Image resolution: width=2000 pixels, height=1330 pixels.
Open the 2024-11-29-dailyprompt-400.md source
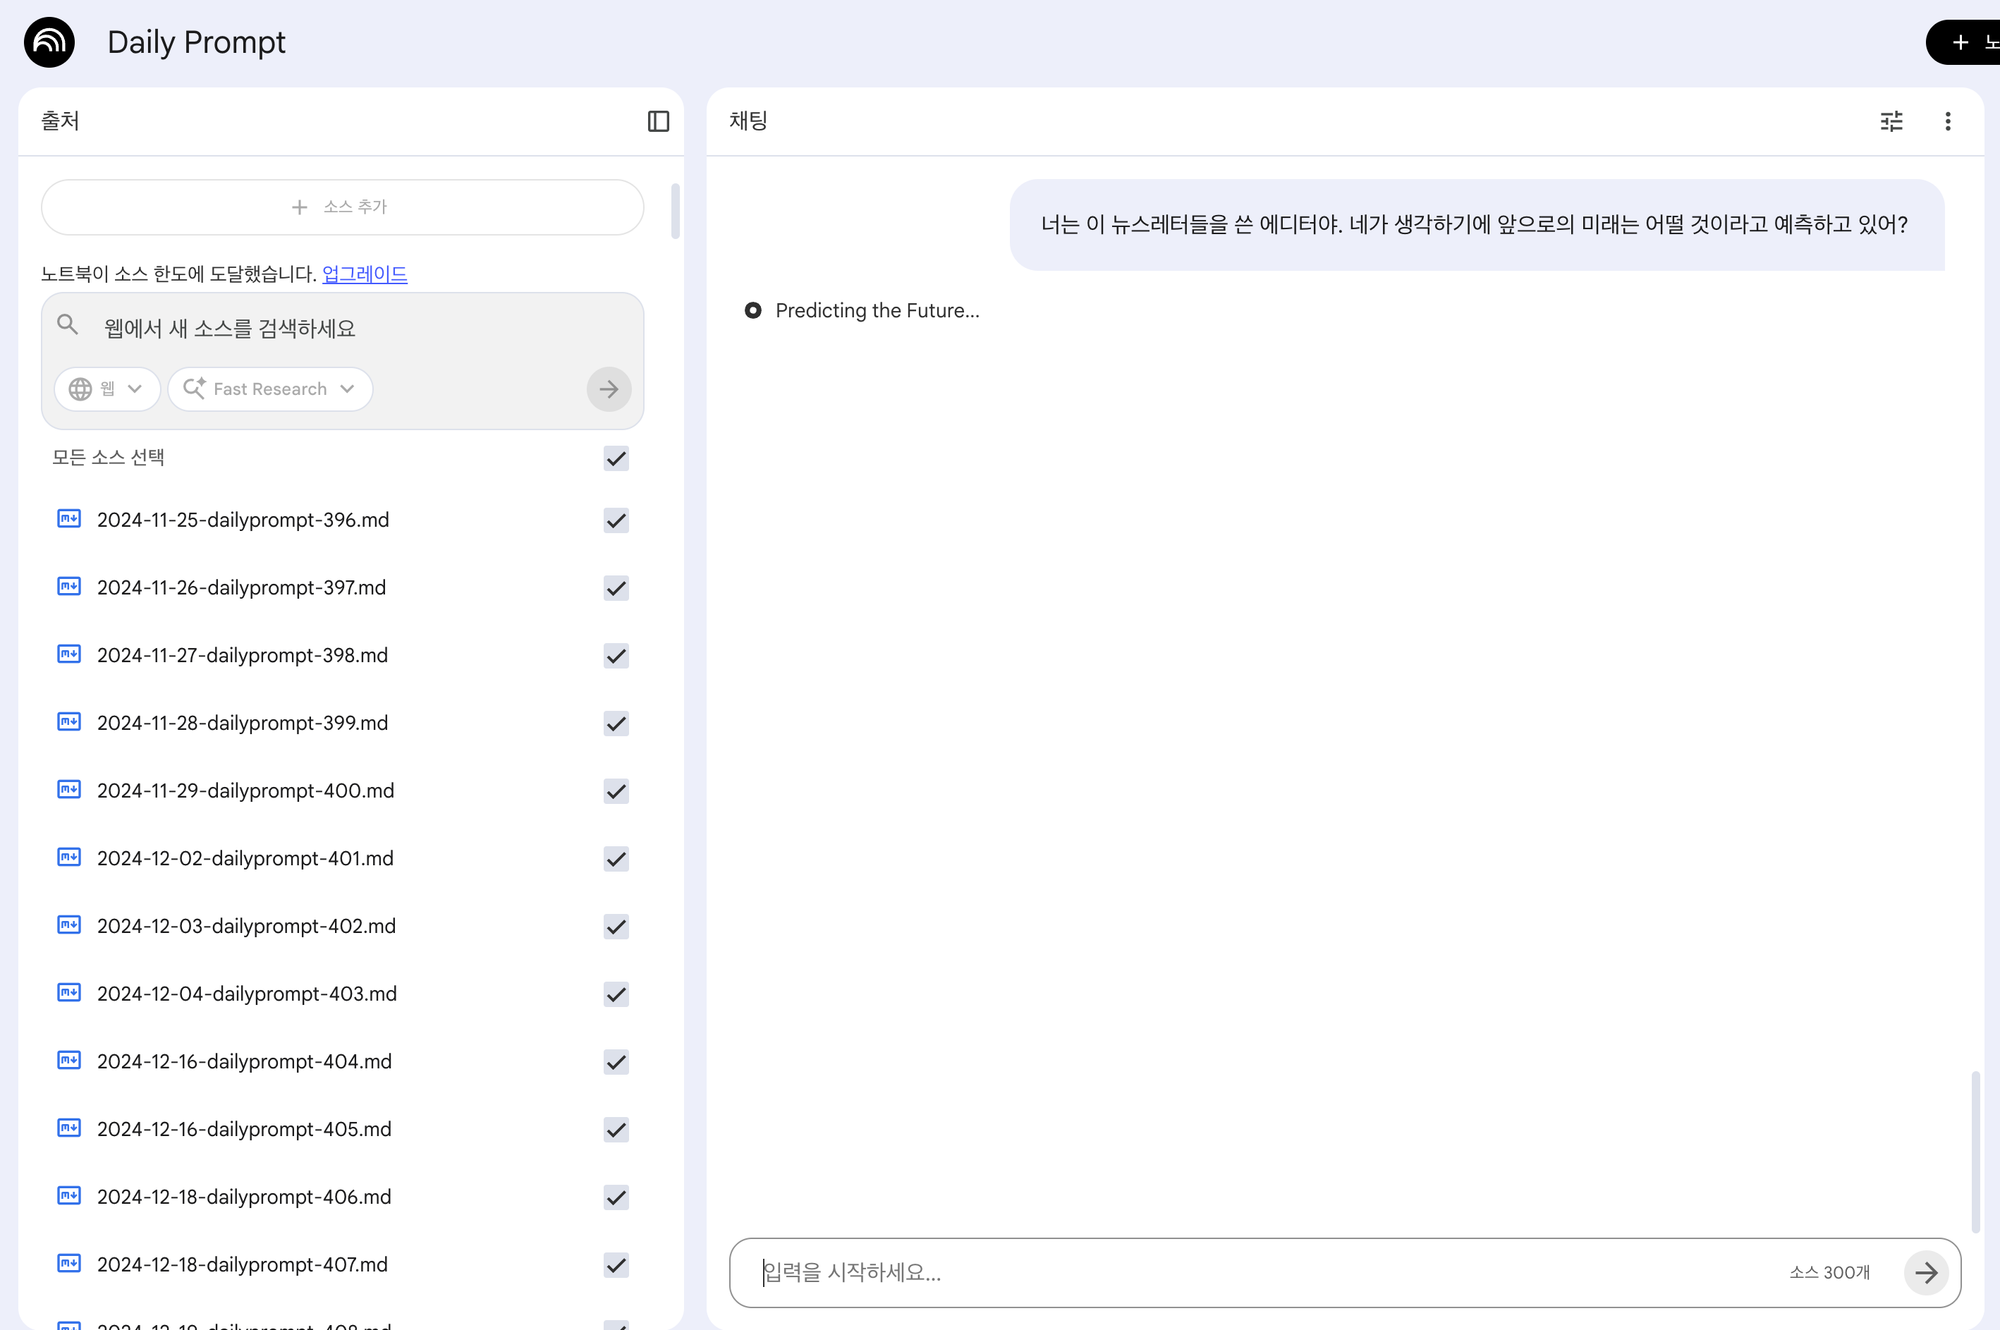[245, 791]
